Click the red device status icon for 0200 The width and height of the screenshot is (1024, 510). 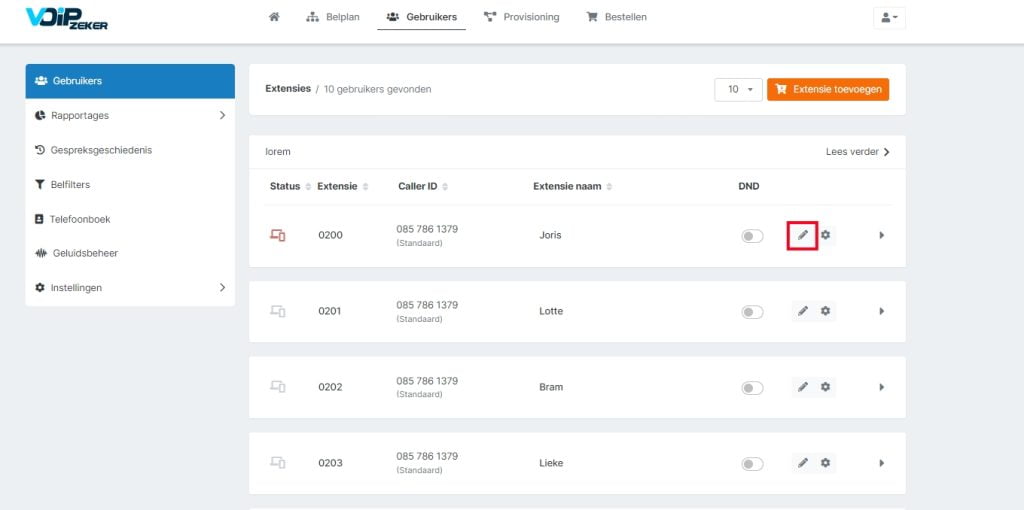pos(278,236)
